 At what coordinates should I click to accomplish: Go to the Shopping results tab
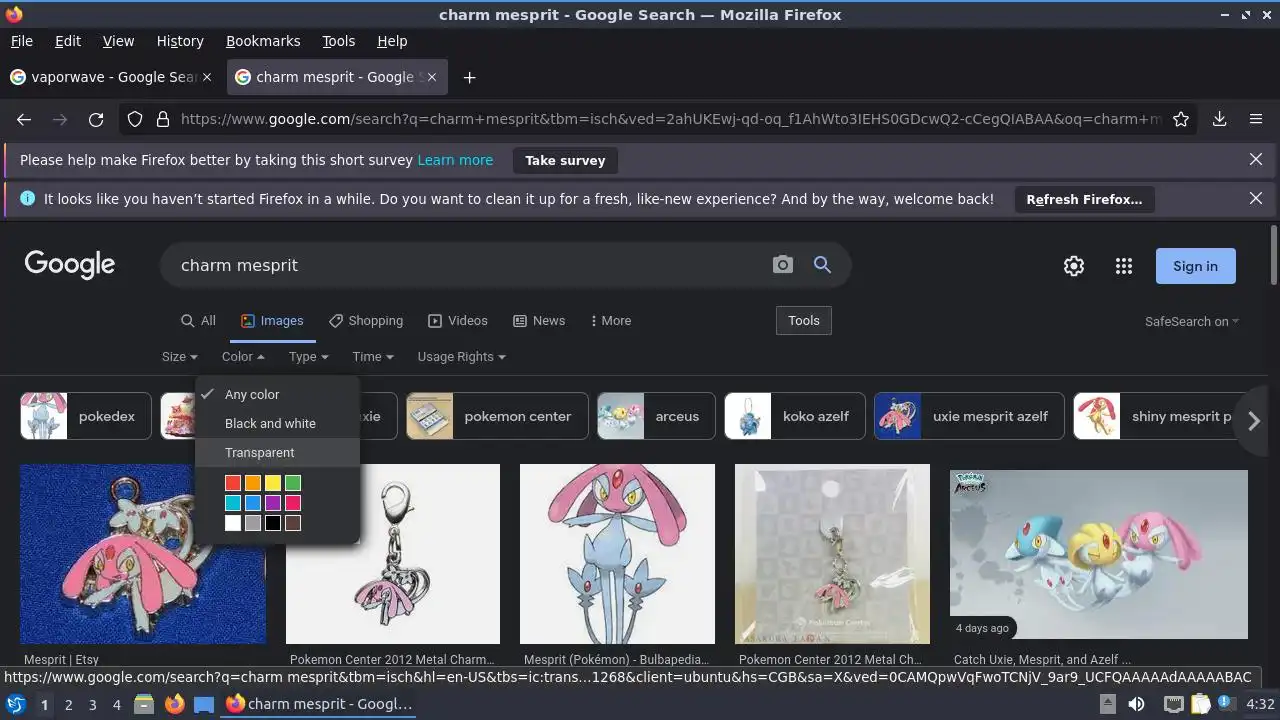(366, 321)
